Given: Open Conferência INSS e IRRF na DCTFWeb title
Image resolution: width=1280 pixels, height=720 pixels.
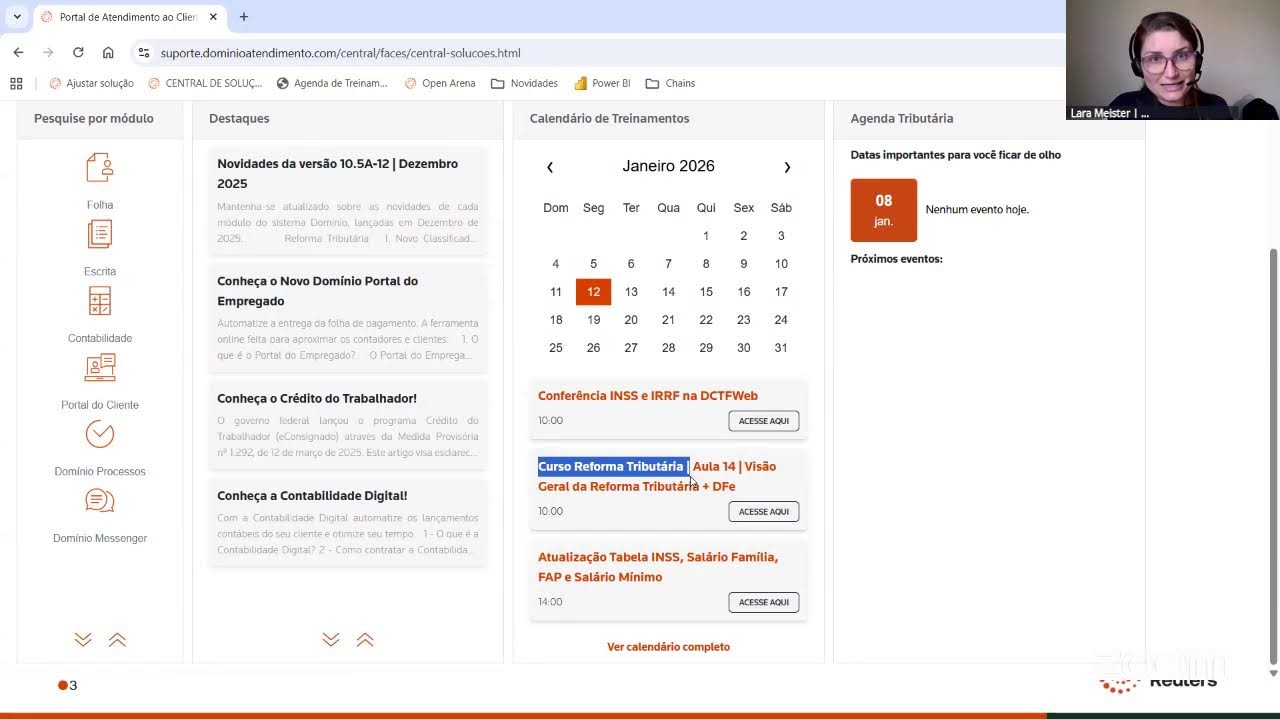Looking at the screenshot, I should [648, 396].
